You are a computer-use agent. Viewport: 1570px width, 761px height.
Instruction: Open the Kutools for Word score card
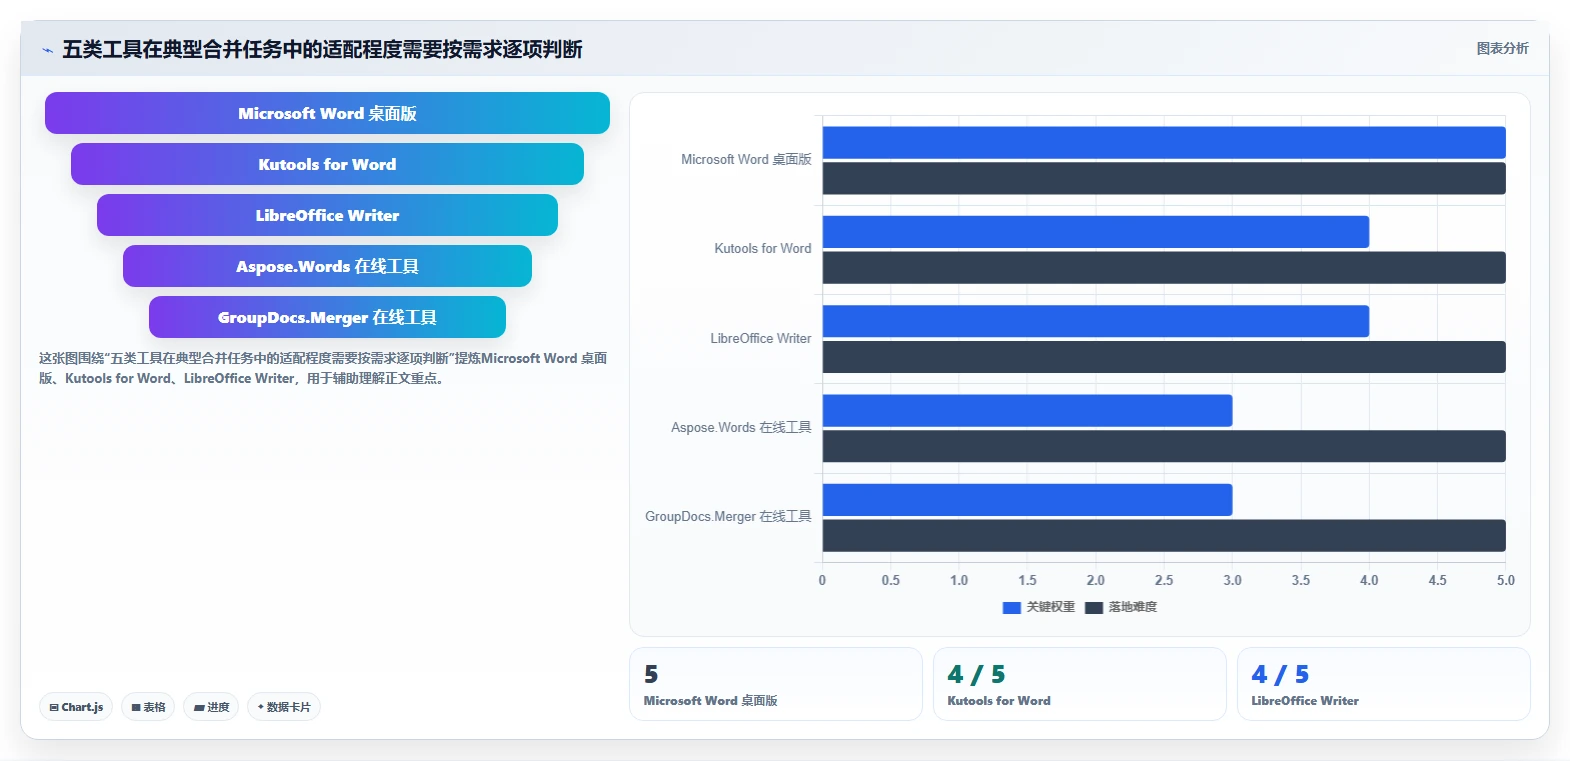(1080, 684)
